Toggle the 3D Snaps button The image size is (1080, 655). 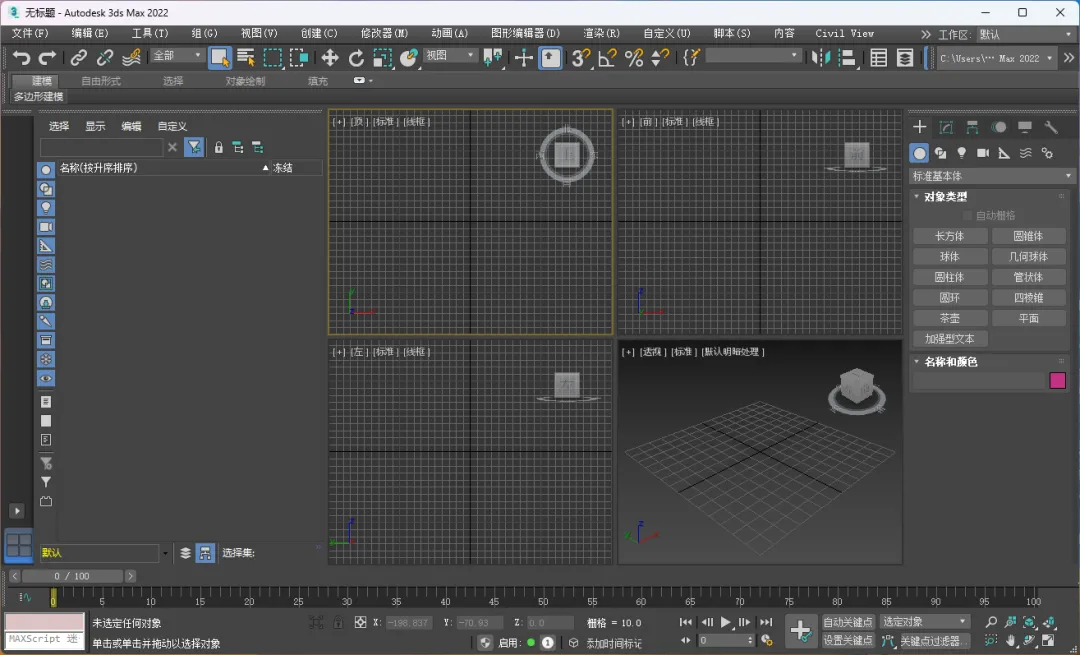581,58
